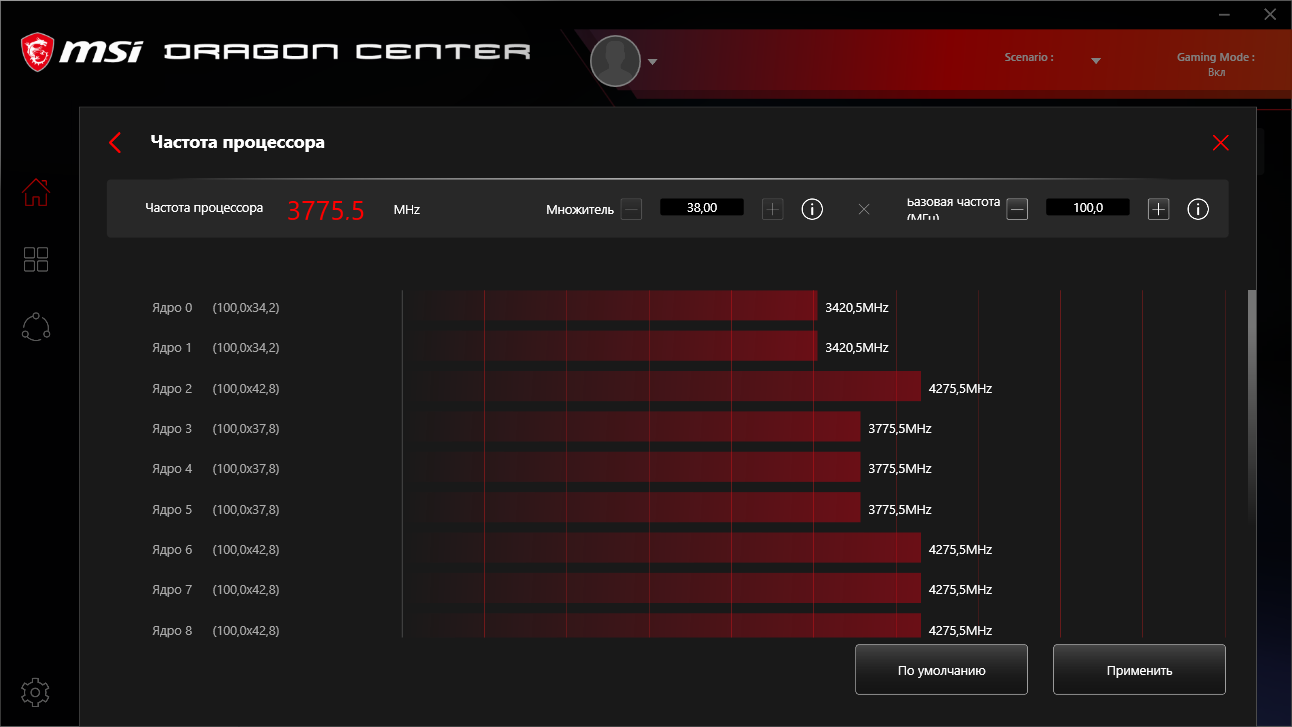
Task: Increase the Множитель value with plus
Action: [x=772, y=209]
